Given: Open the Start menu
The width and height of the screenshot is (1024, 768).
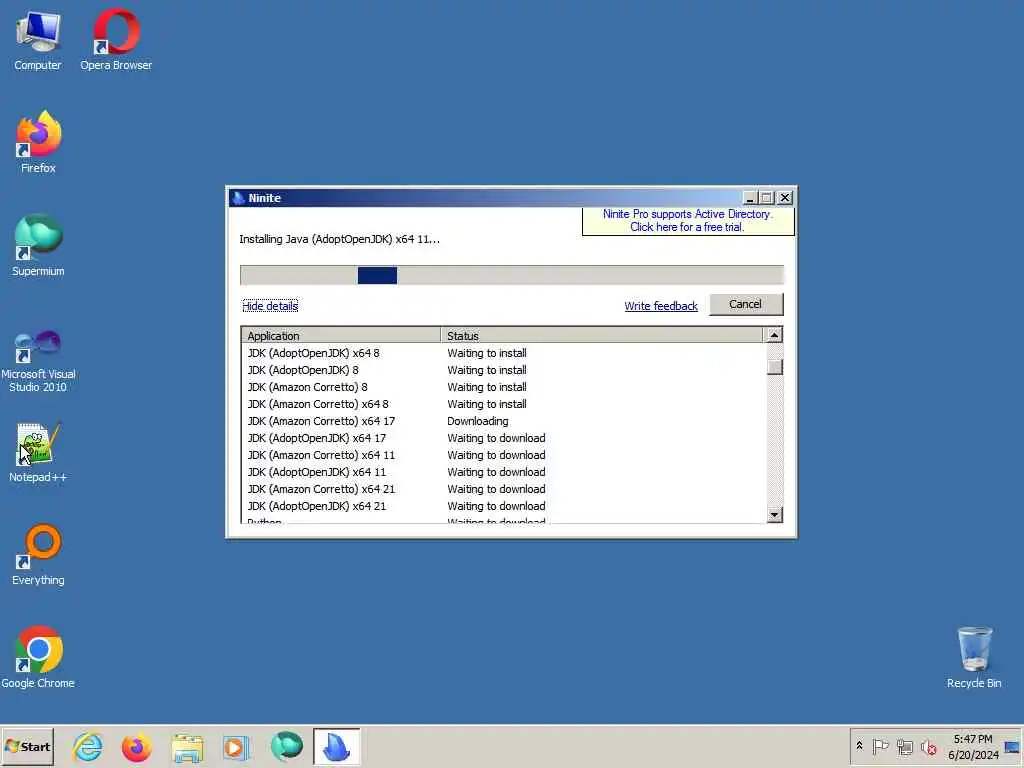Looking at the screenshot, I should tap(27, 746).
